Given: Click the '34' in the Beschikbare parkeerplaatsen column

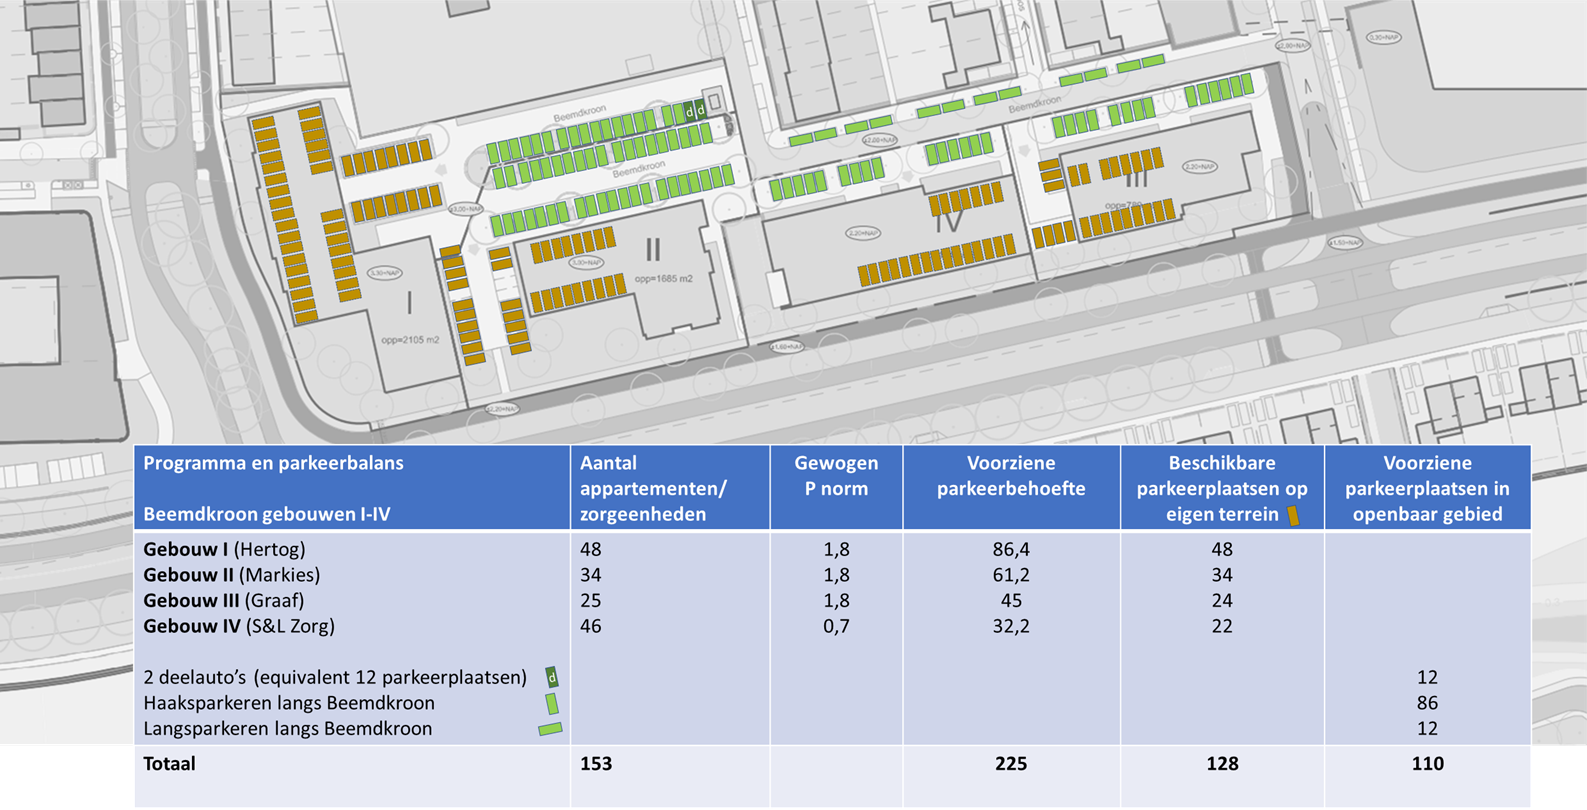Looking at the screenshot, I should pyautogui.click(x=1222, y=575).
